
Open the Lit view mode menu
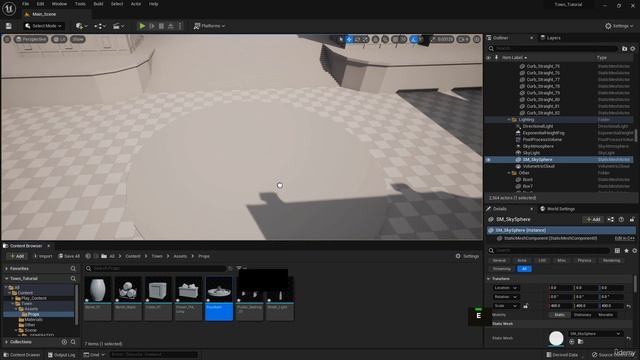coord(59,39)
